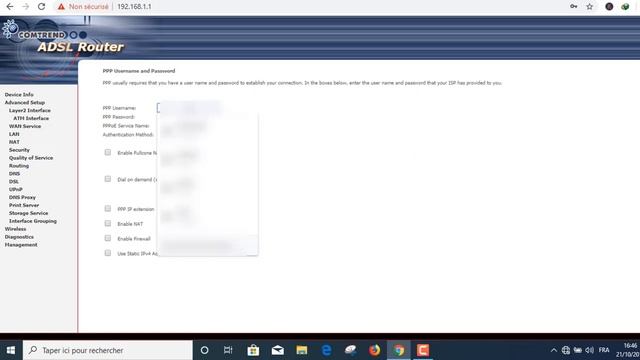Bookmark this page with the star
This screenshot has width=640, height=360.
(589, 7)
